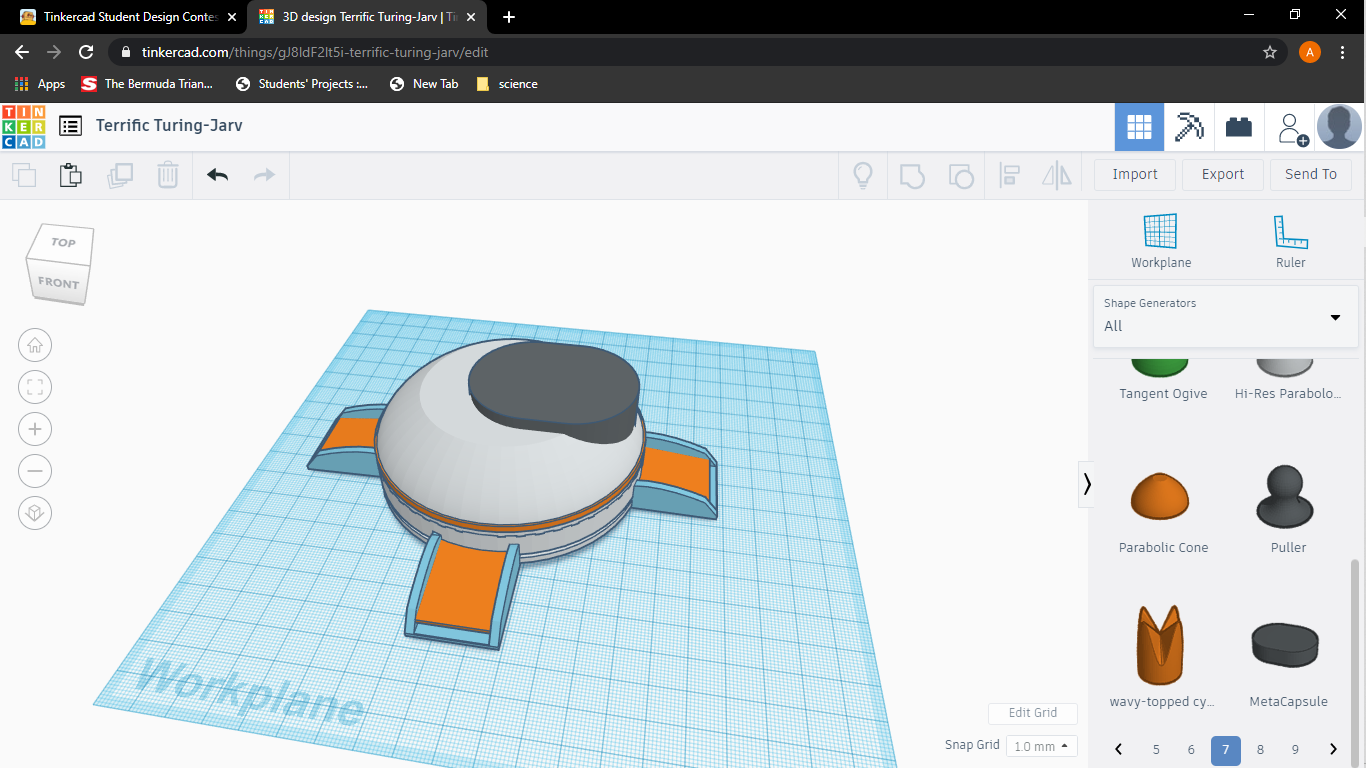Screen dimensions: 1366x768
Task: Open the Chrome three-dot menu
Action: (1342, 52)
